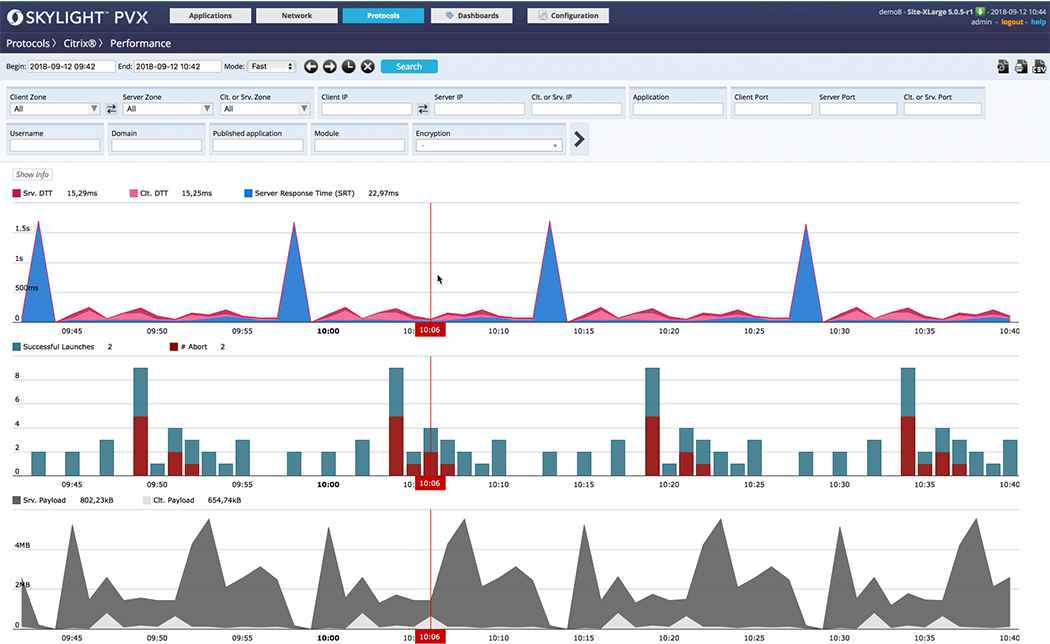Click the Client Port field
The height and width of the screenshot is (644, 1050).
pyautogui.click(x=773, y=108)
